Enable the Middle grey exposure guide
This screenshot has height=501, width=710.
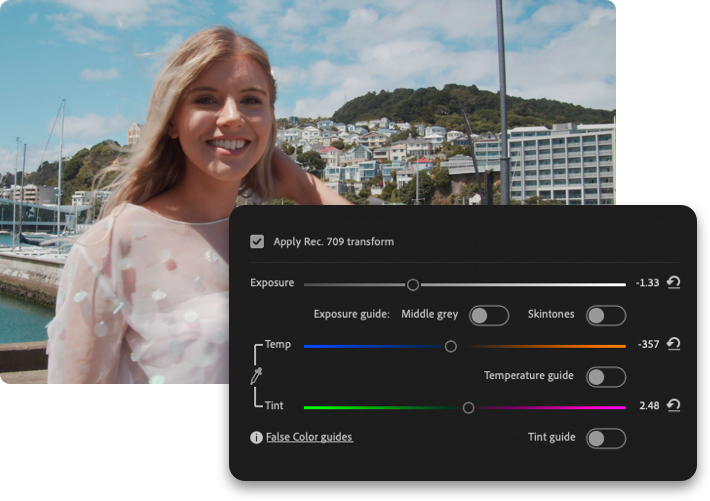coord(488,315)
